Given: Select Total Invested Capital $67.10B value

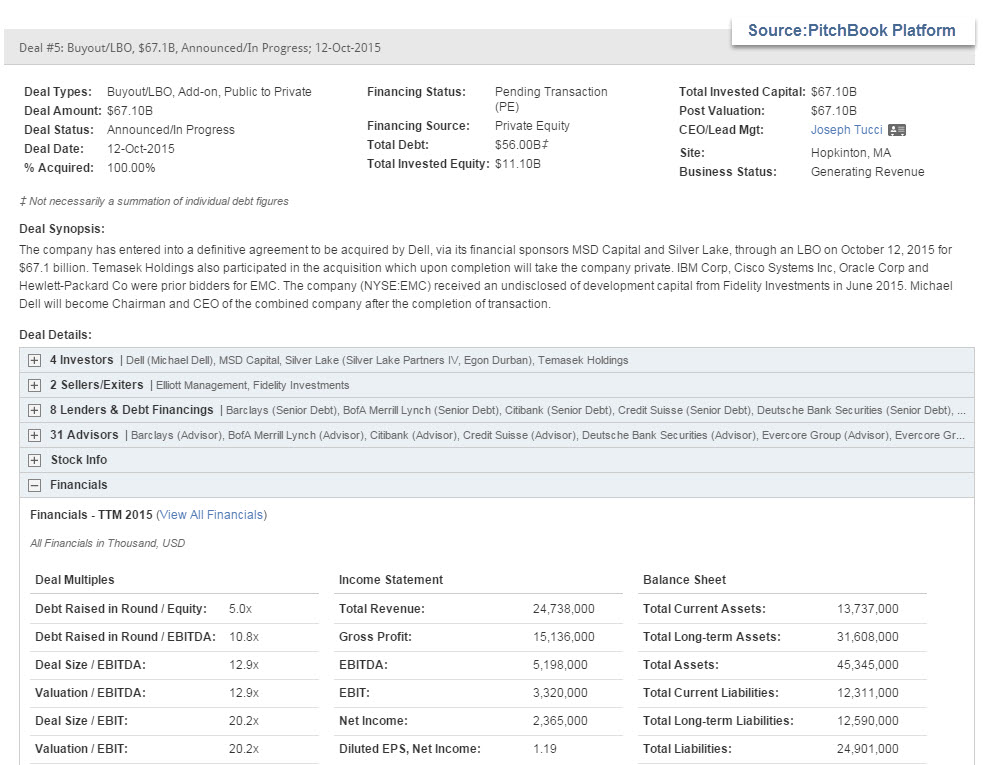Looking at the screenshot, I should coord(833,92).
